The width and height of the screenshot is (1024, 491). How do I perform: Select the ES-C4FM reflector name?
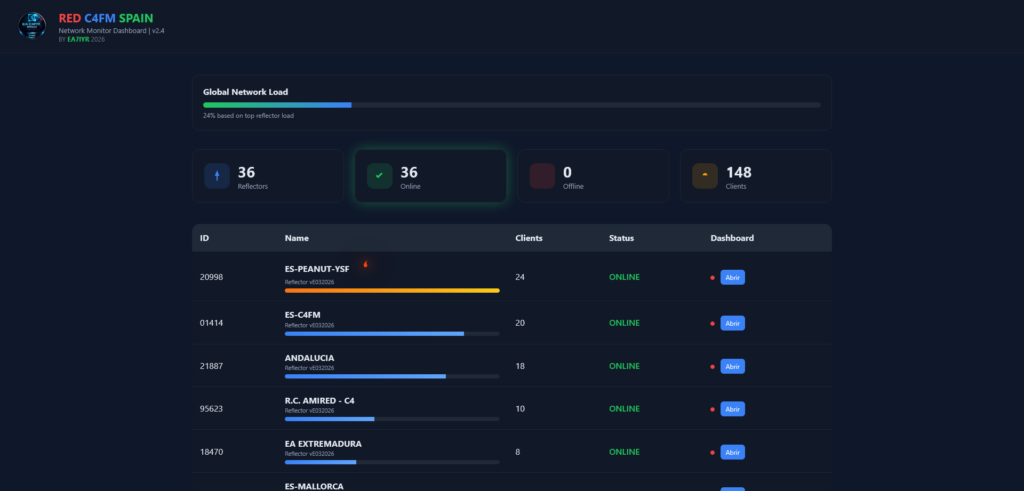pyautogui.click(x=302, y=314)
